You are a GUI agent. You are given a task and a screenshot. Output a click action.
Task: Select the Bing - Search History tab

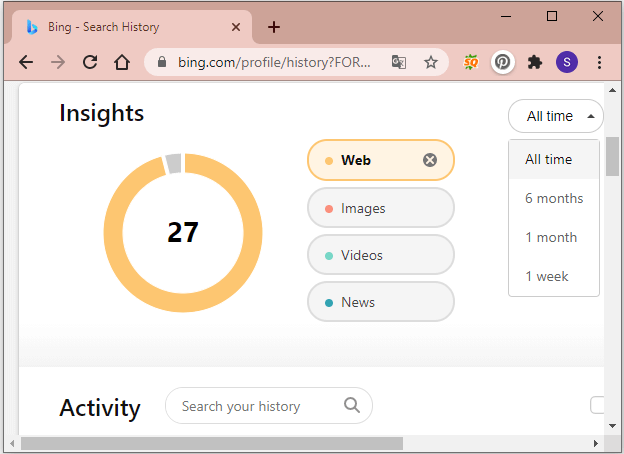132,27
